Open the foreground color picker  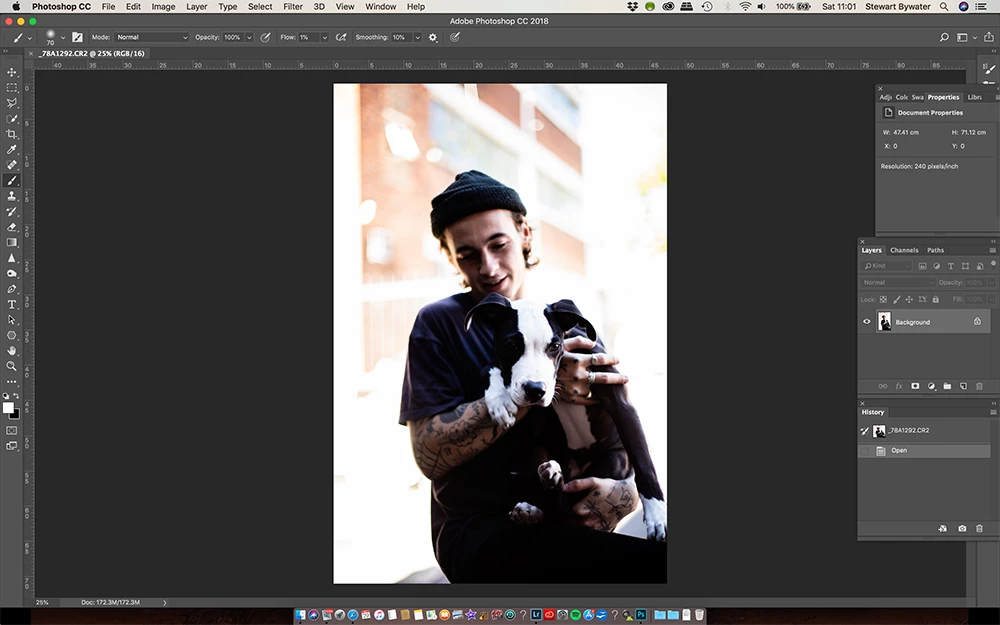(8, 408)
